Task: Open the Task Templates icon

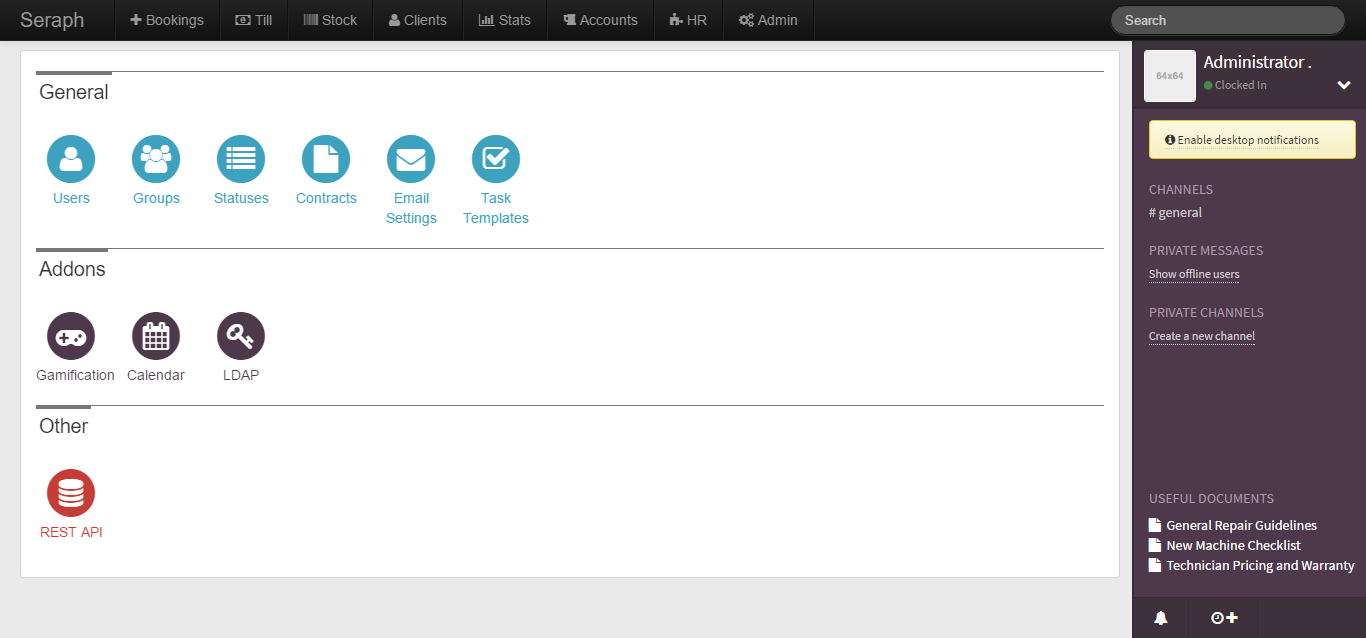Action: [496, 160]
